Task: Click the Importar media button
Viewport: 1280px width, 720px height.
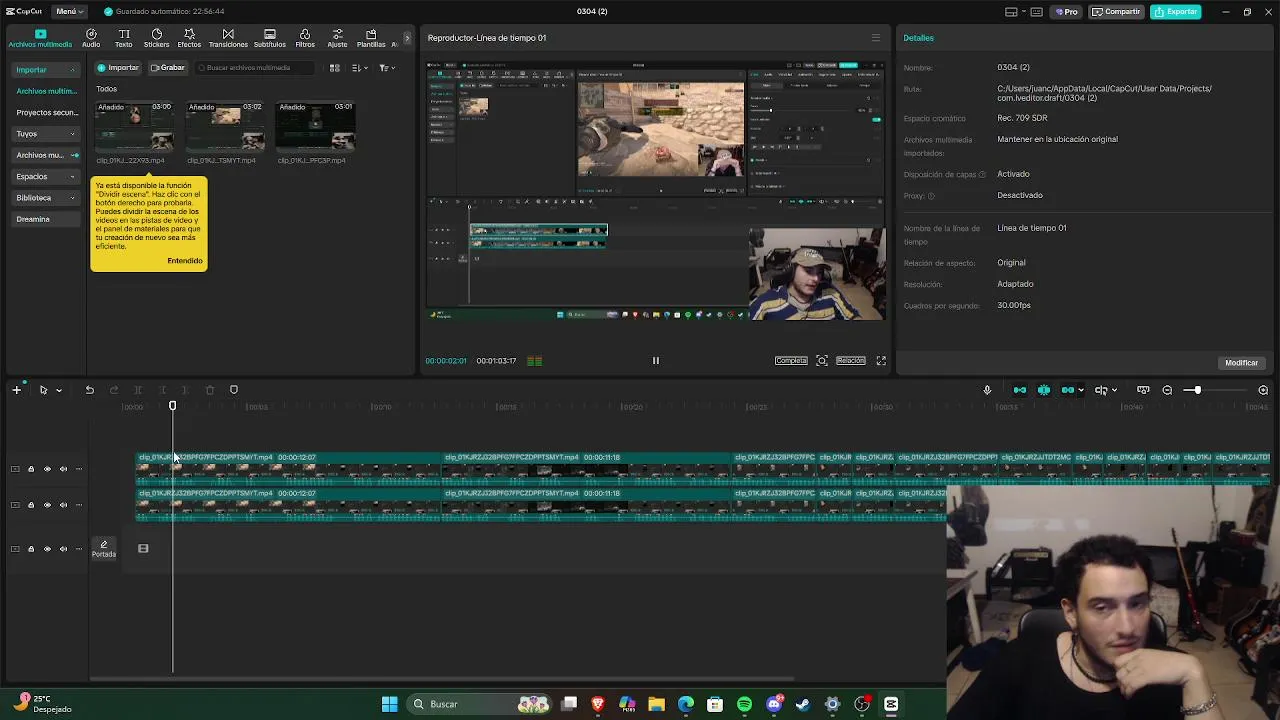Action: [118, 68]
